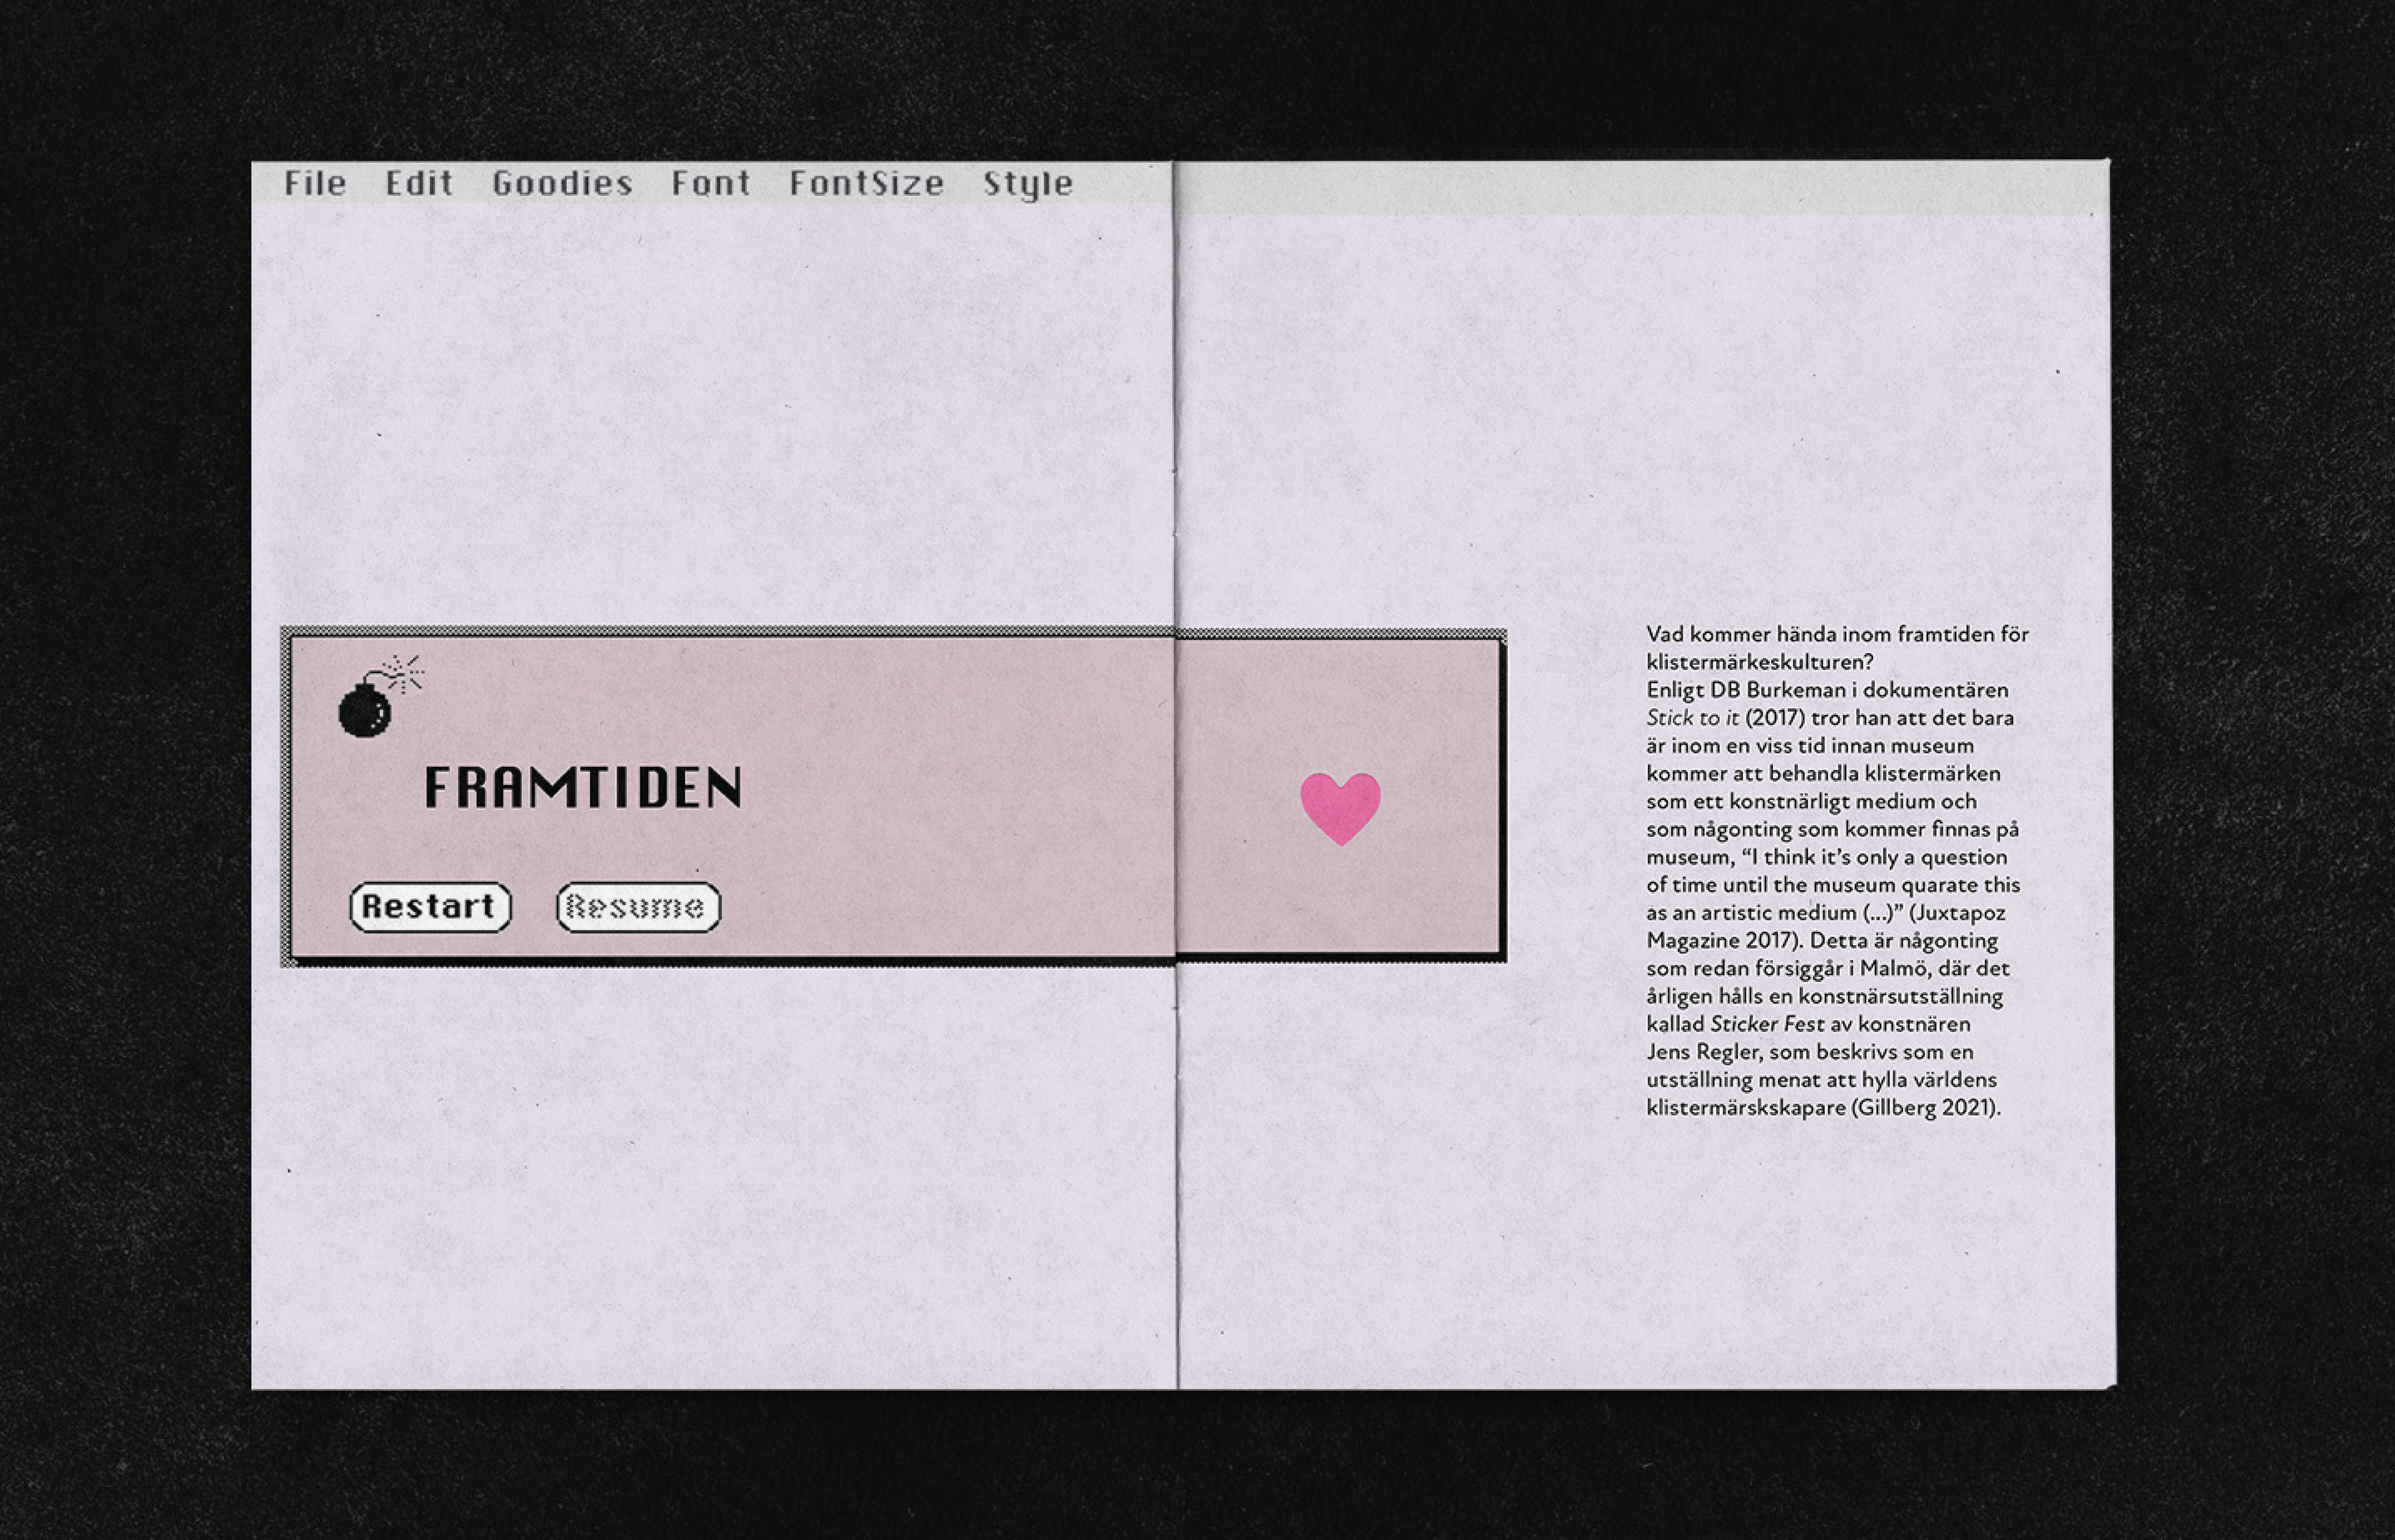
Task: Open the Goodies menu
Action: 562,183
